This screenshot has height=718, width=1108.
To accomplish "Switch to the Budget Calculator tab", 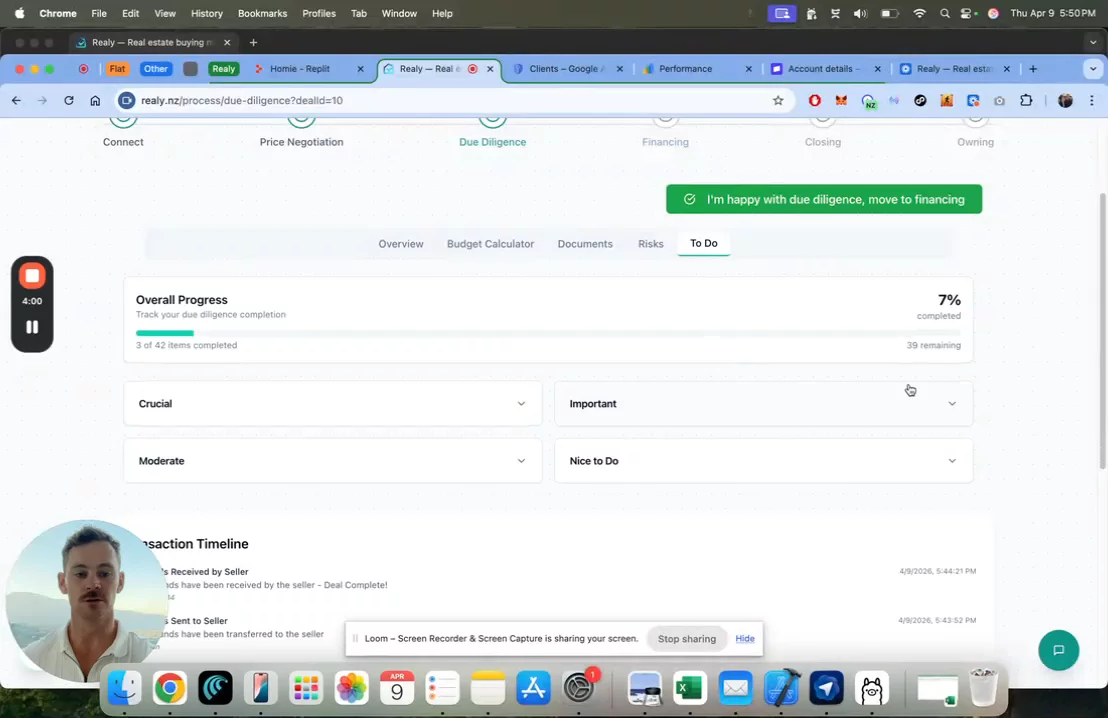I will [490, 244].
